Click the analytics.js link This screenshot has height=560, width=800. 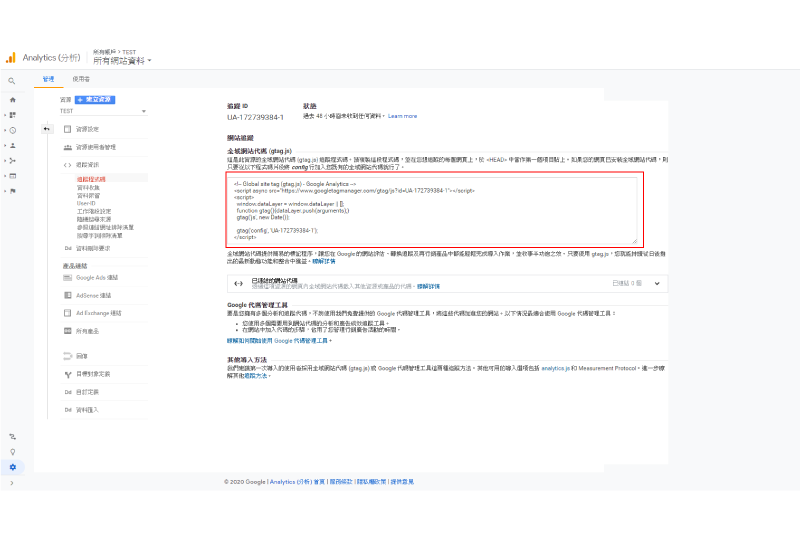(555, 368)
